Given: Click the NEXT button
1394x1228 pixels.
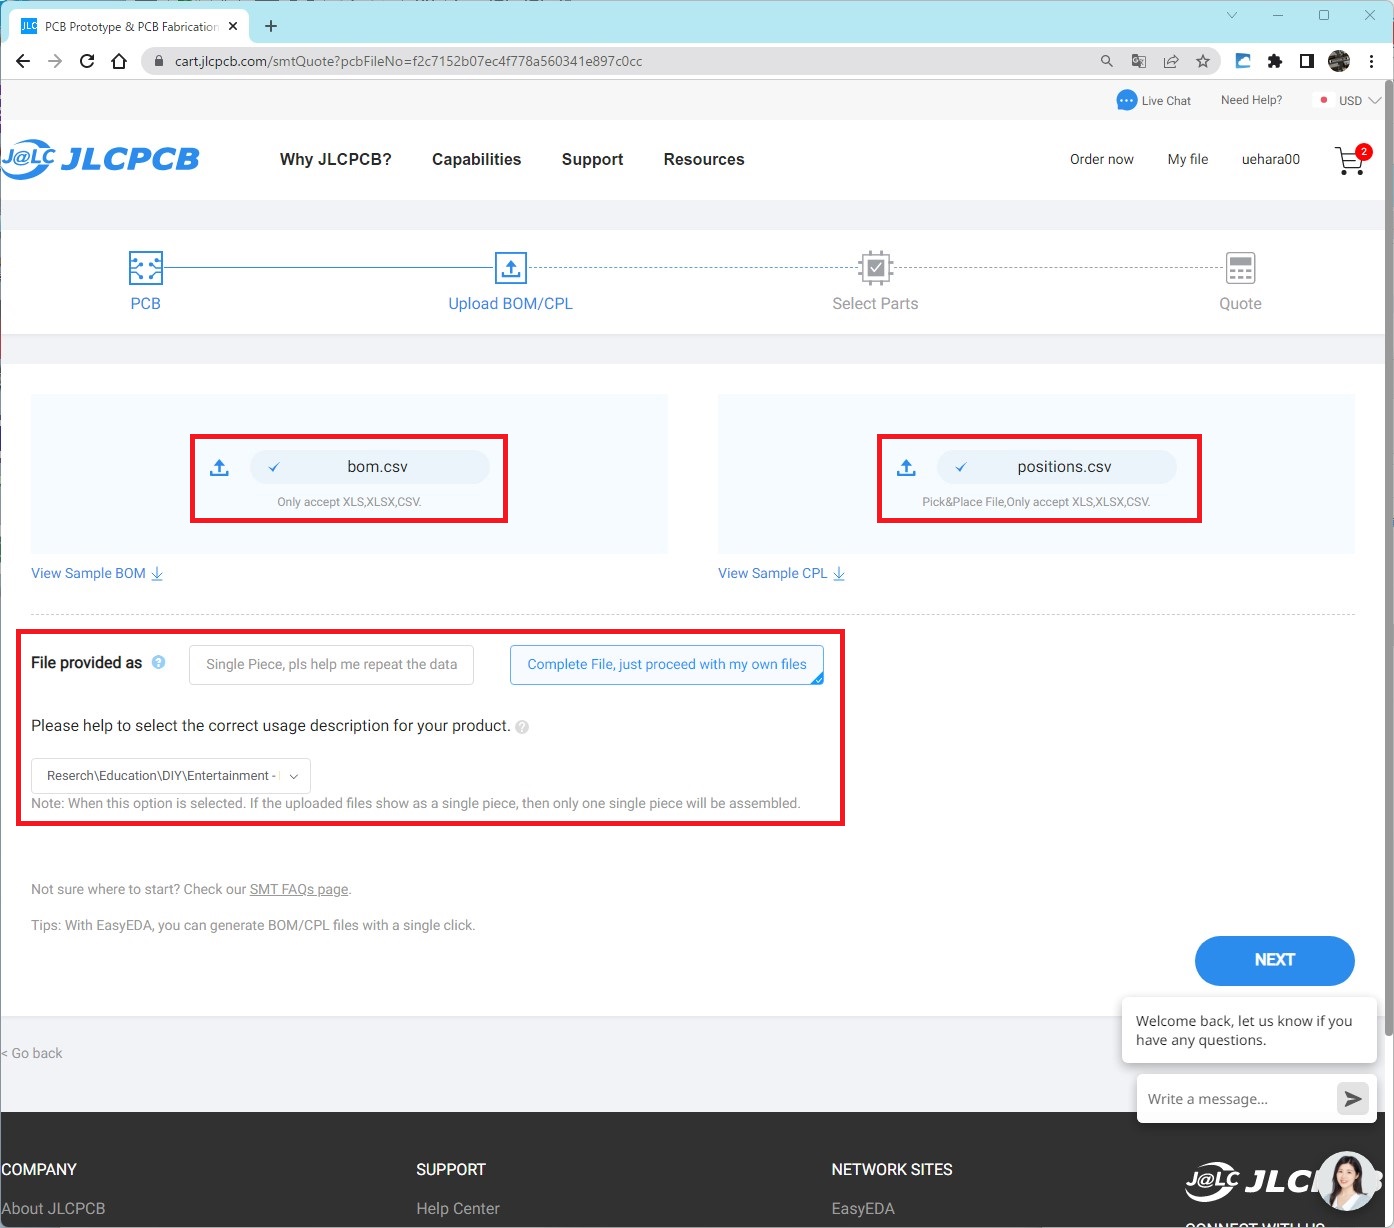Looking at the screenshot, I should pyautogui.click(x=1274, y=960).
